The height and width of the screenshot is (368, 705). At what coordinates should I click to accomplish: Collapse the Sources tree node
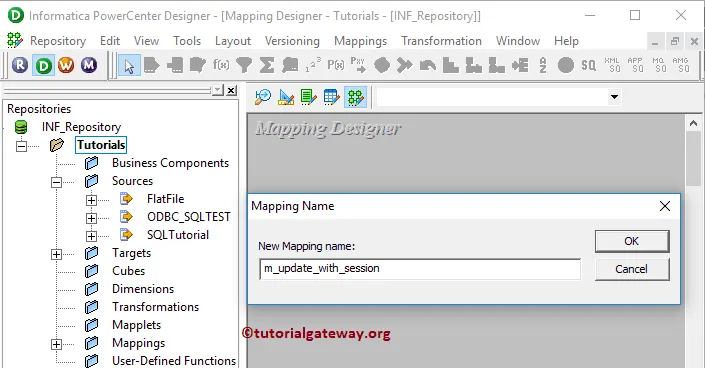56,182
